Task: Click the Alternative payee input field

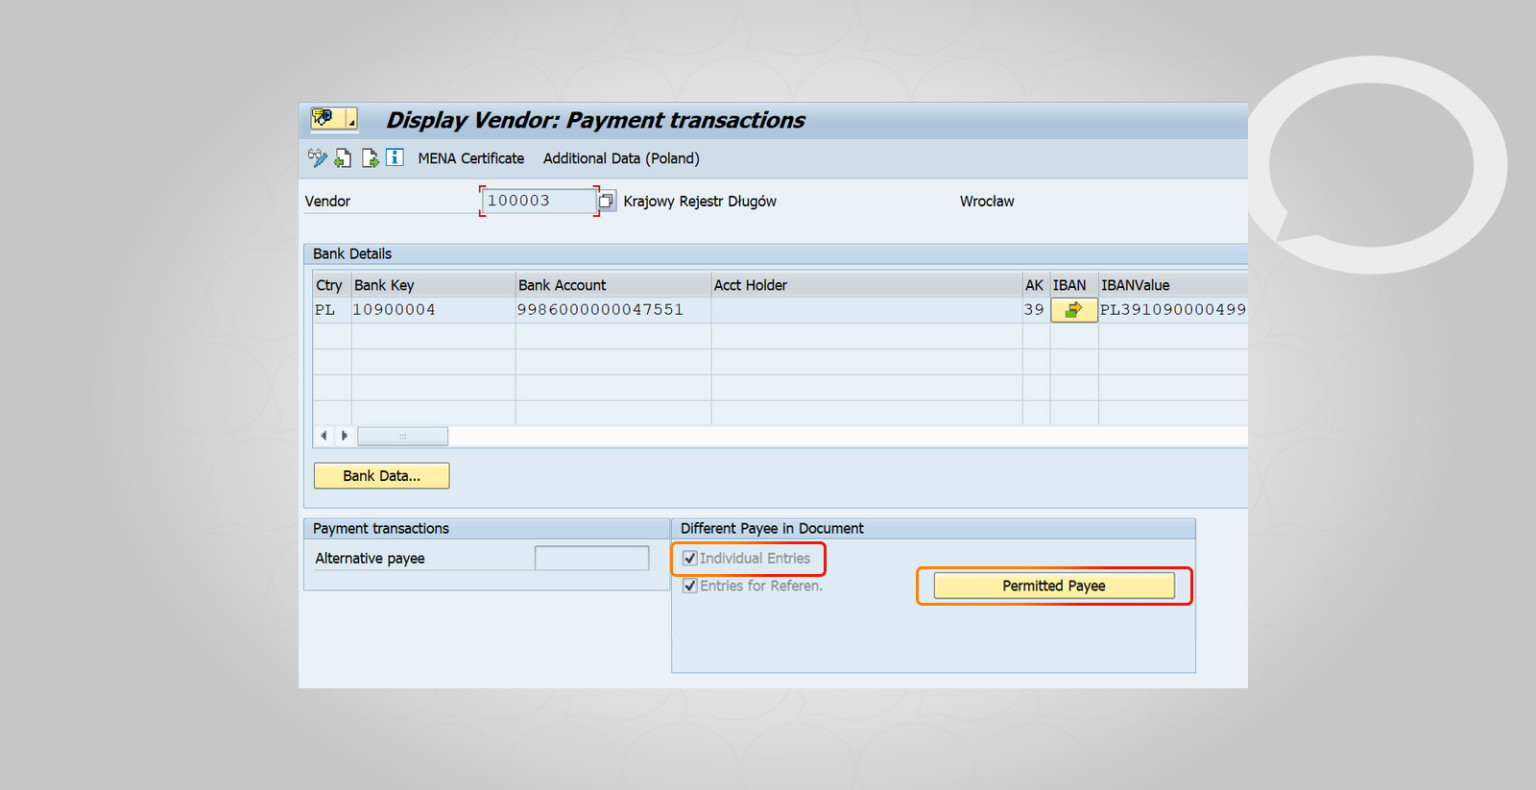Action: [x=591, y=558]
